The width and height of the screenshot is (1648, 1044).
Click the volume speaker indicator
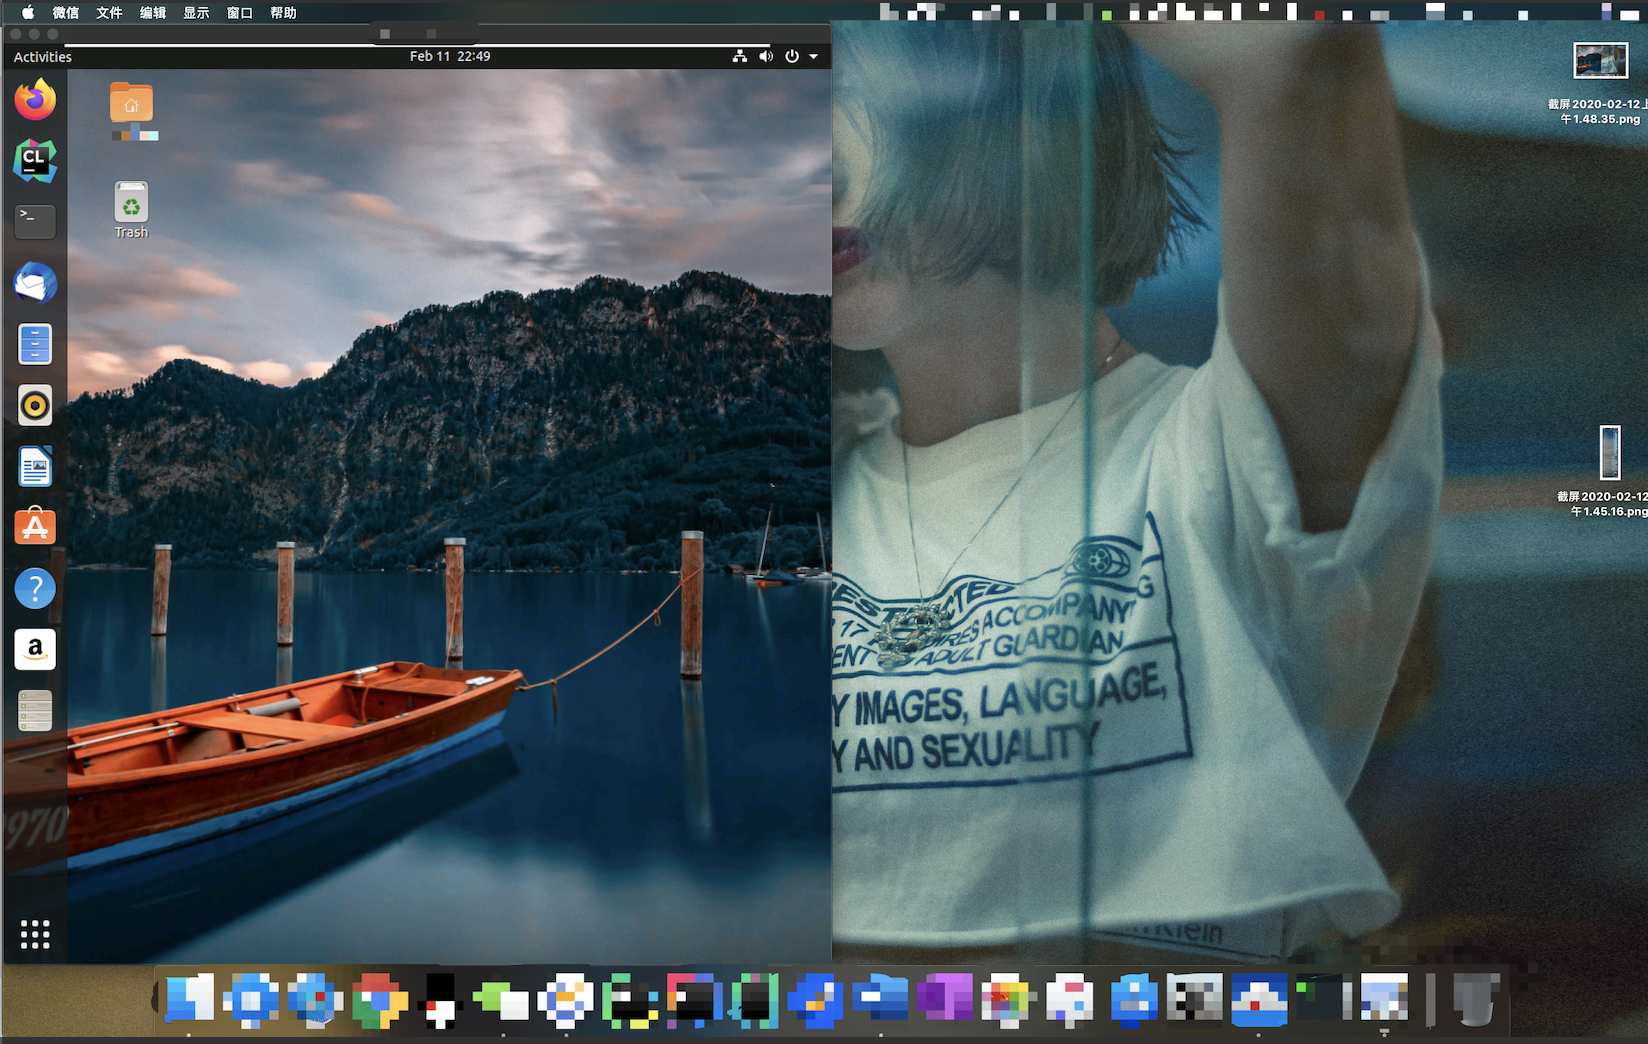pos(766,57)
